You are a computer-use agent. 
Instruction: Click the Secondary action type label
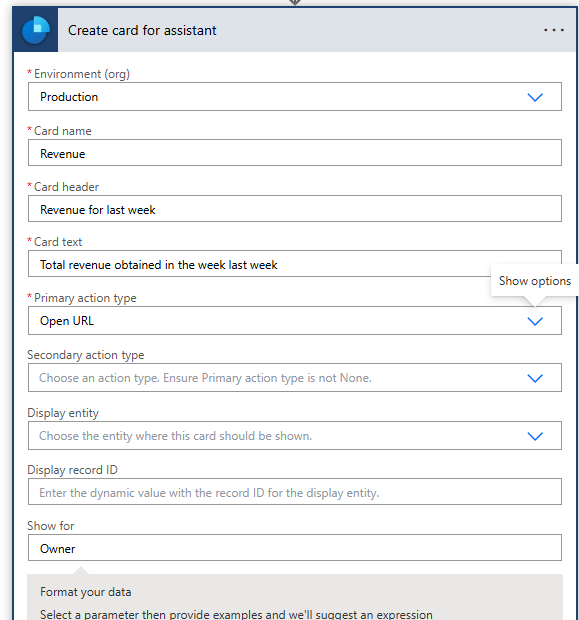coord(85,355)
